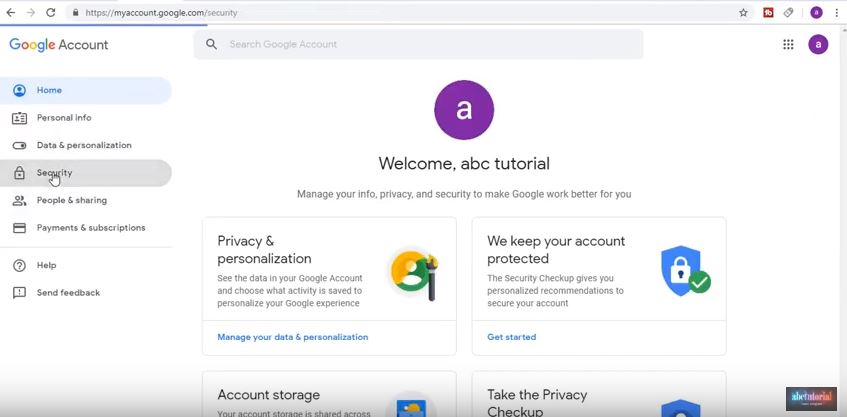Viewport: 847px width, 417px height.
Task: Click the Google Account logo
Action: click(x=59, y=45)
